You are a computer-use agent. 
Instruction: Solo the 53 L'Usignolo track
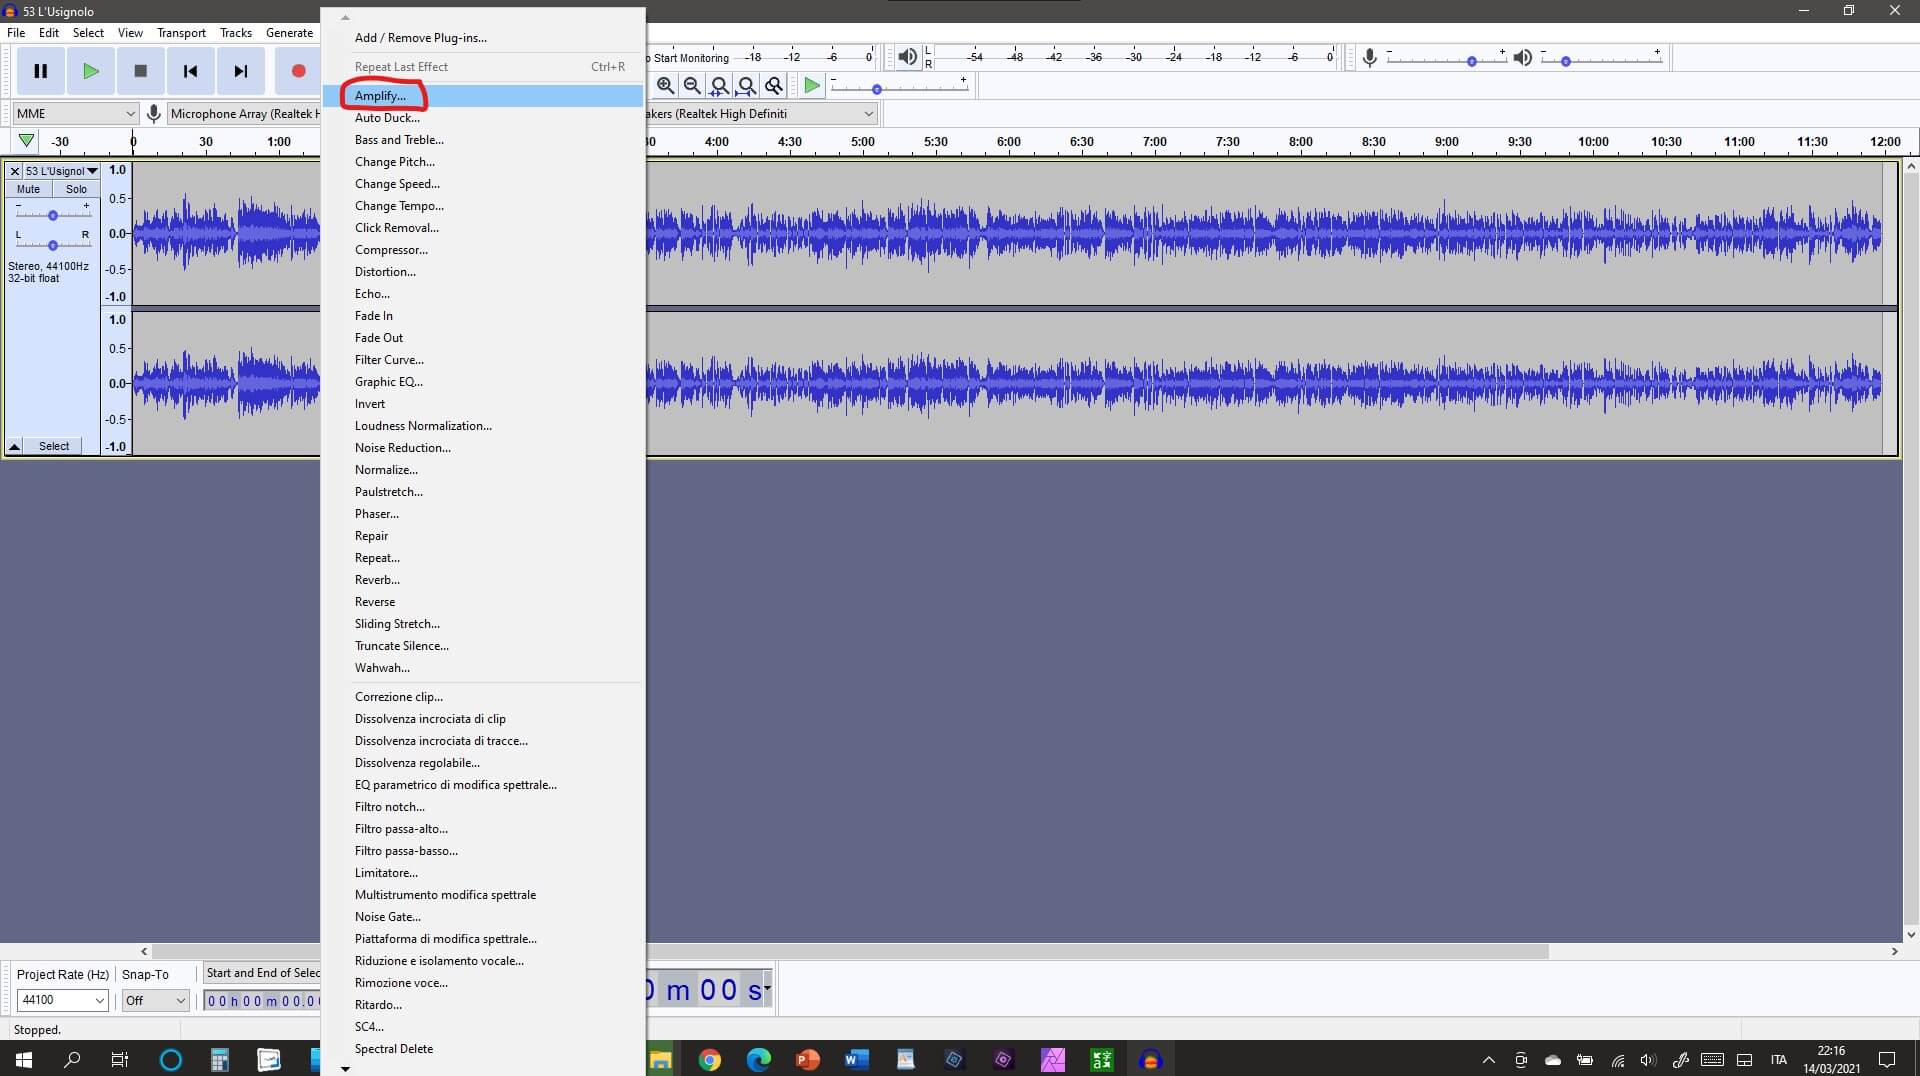click(x=76, y=189)
